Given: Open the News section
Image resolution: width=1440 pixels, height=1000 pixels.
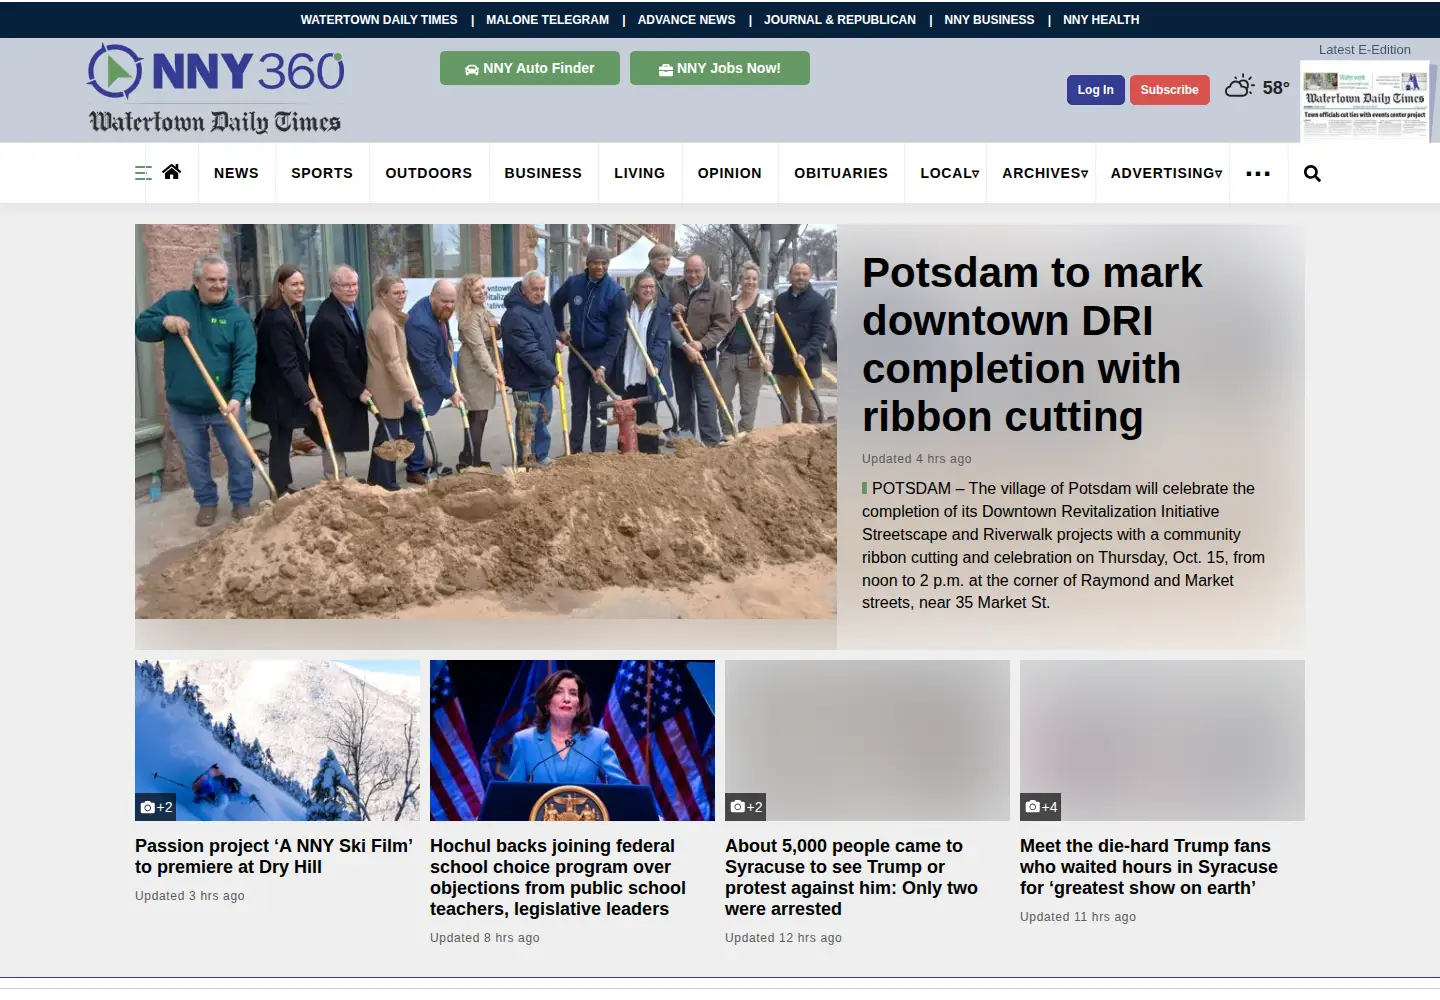Looking at the screenshot, I should pyautogui.click(x=236, y=173).
